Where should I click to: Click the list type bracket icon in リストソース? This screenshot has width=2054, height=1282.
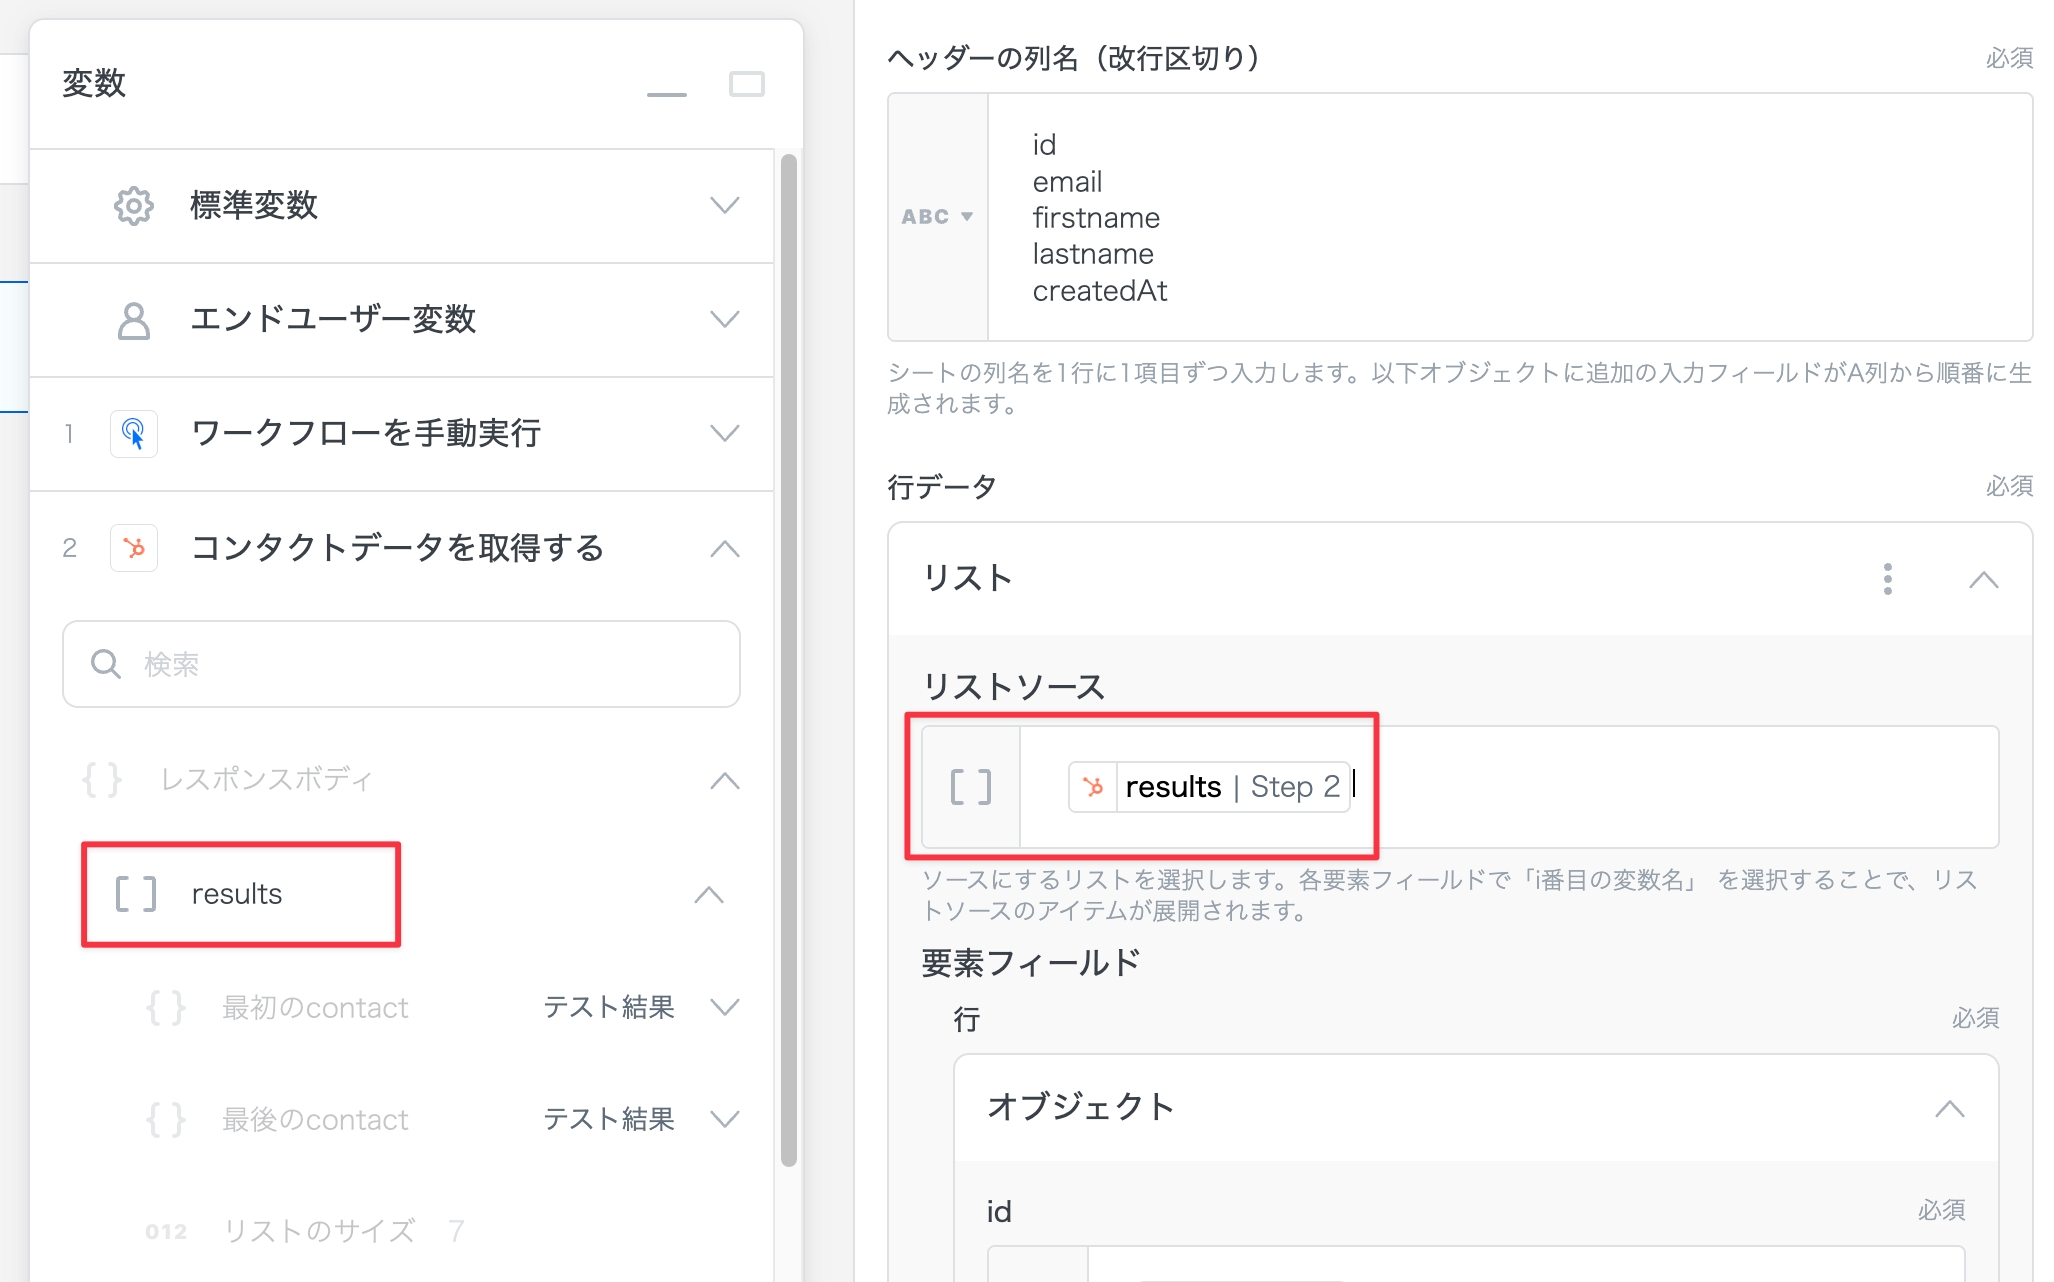point(970,788)
